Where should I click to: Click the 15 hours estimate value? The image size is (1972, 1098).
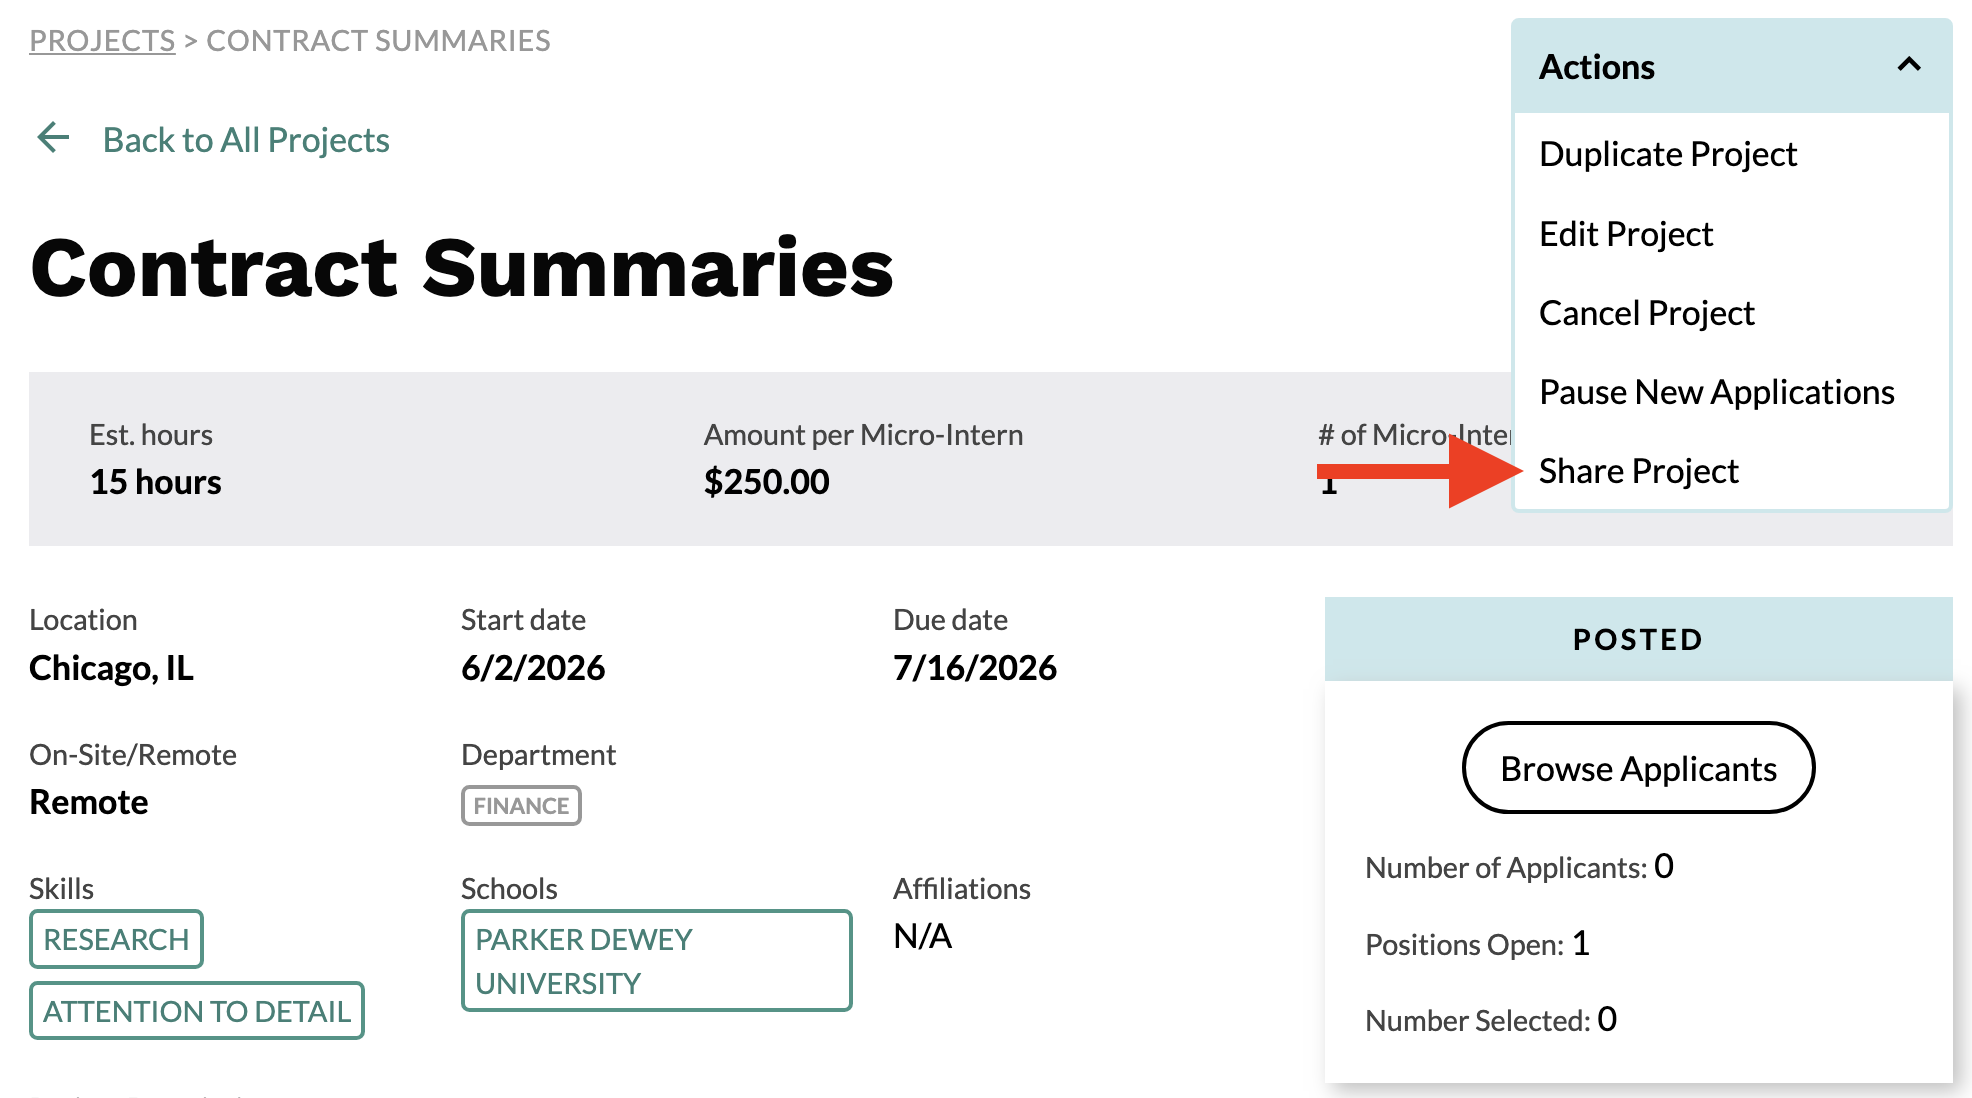click(155, 482)
